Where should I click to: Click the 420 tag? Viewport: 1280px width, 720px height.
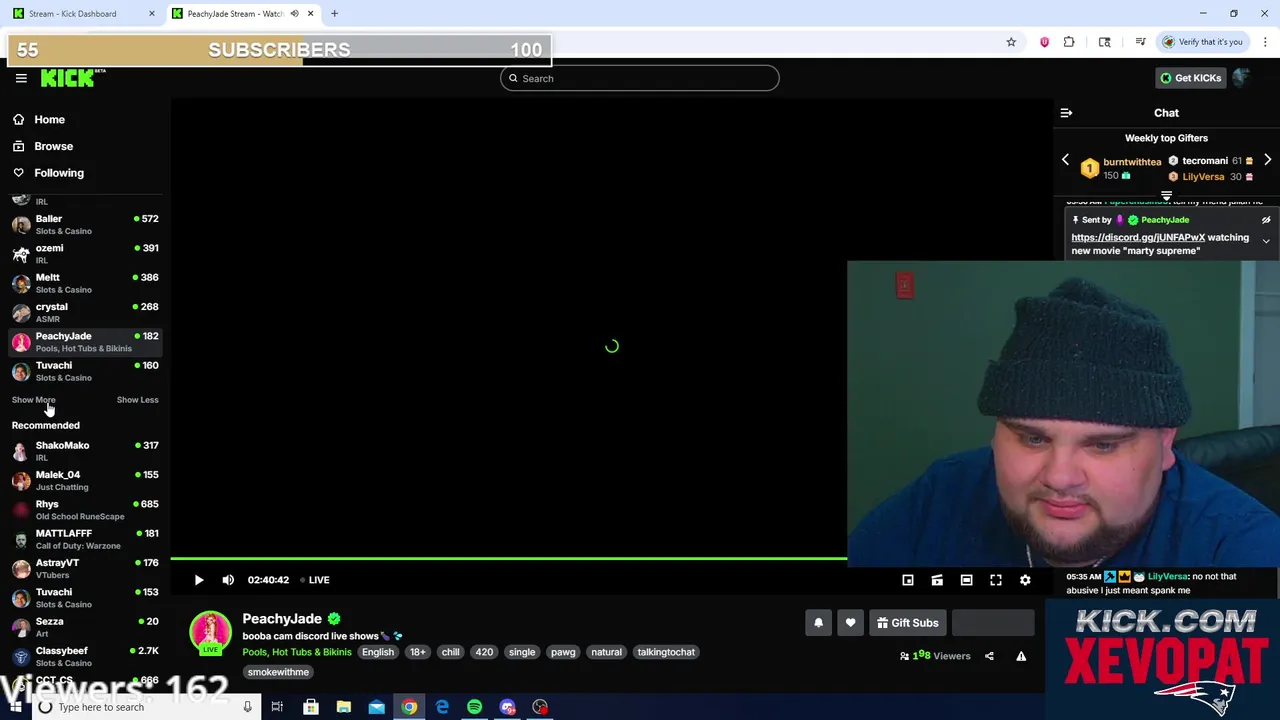tap(484, 652)
